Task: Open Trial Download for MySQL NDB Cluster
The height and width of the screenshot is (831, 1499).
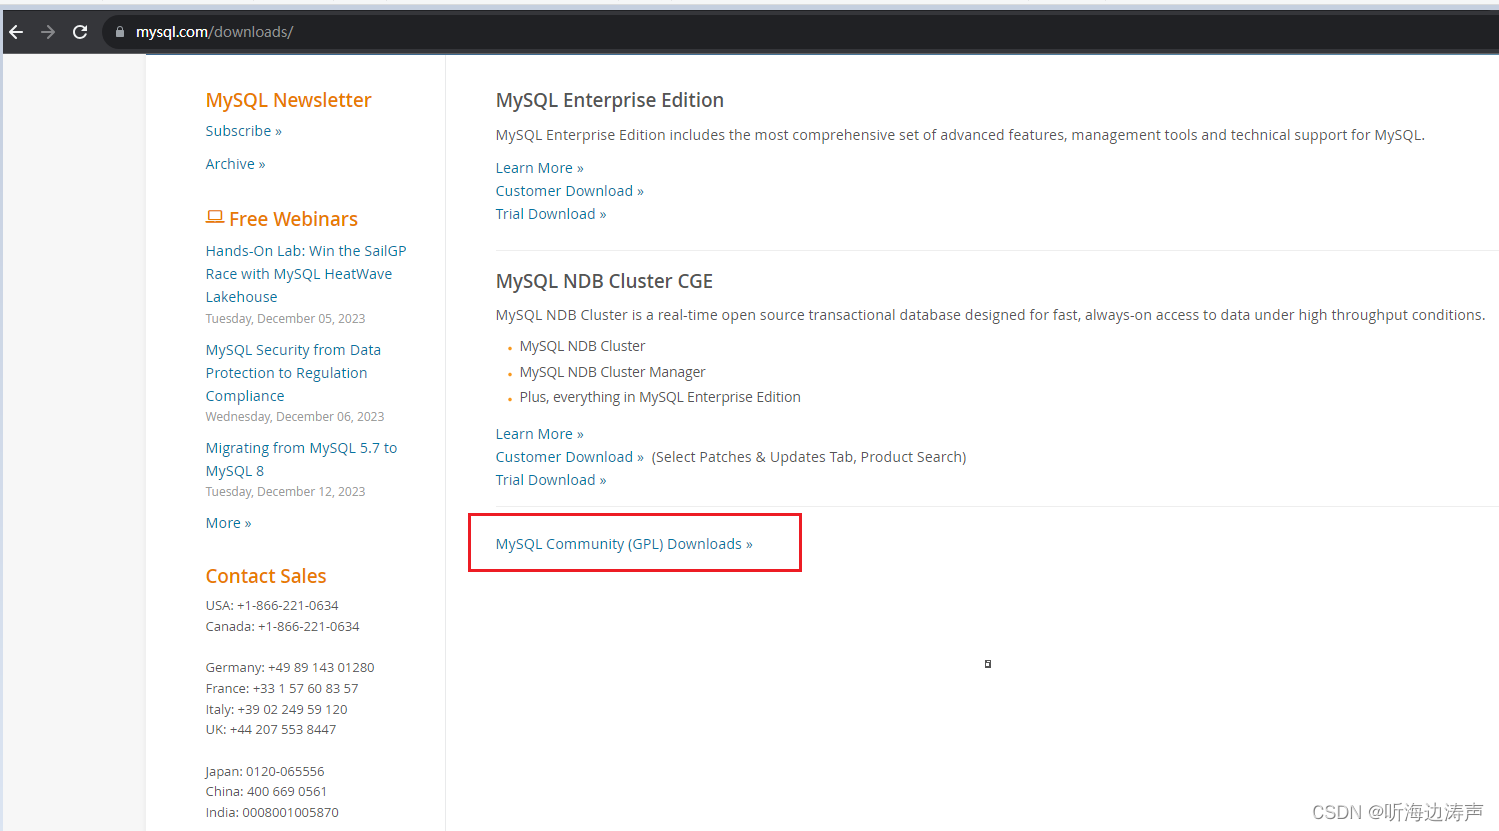Action: (550, 479)
